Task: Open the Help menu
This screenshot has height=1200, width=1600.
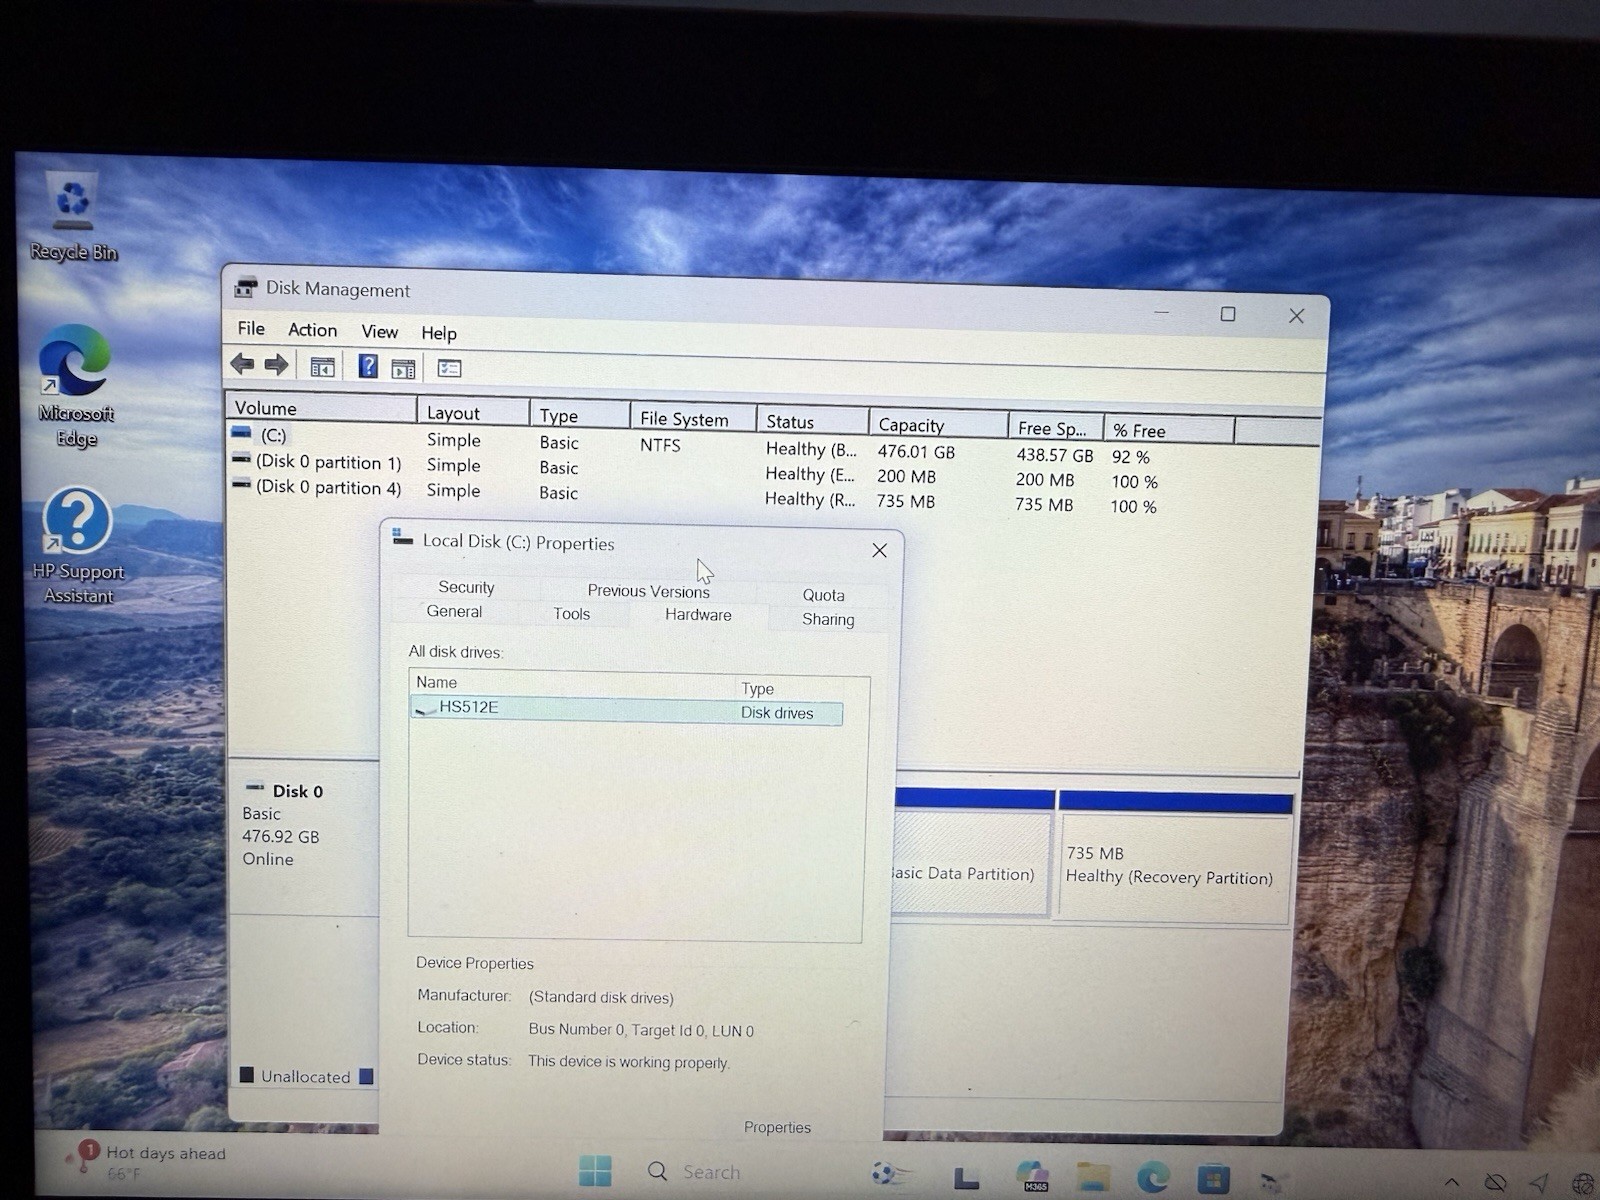Action: click(x=438, y=333)
